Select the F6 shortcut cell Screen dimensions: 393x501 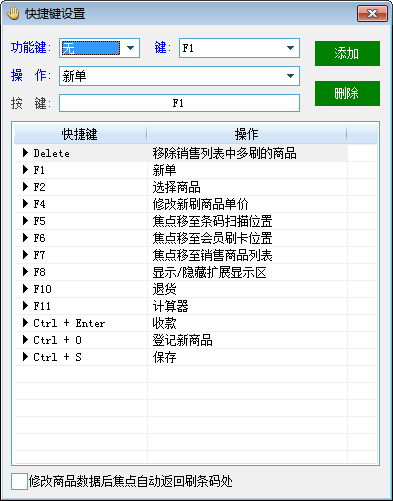pyautogui.click(x=89, y=238)
